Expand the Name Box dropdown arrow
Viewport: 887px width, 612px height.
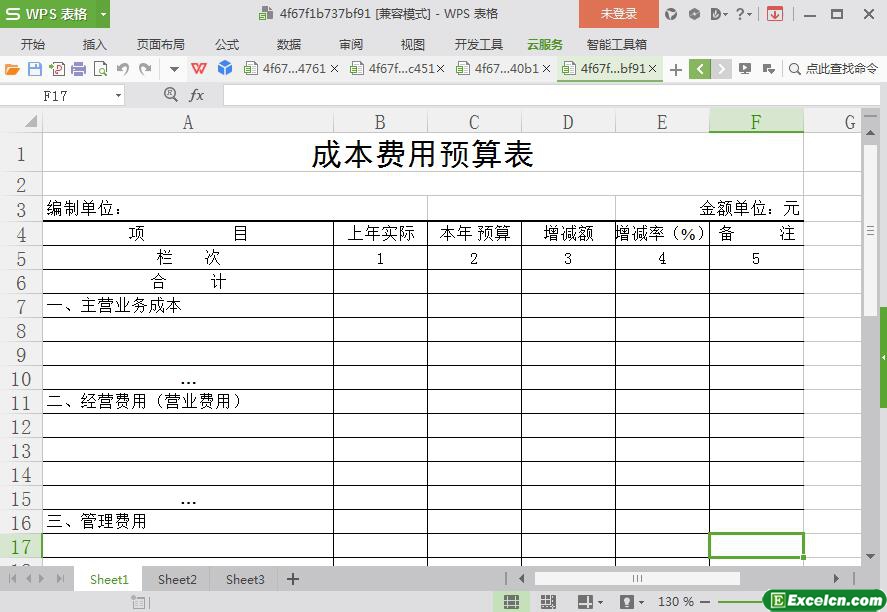(118, 96)
